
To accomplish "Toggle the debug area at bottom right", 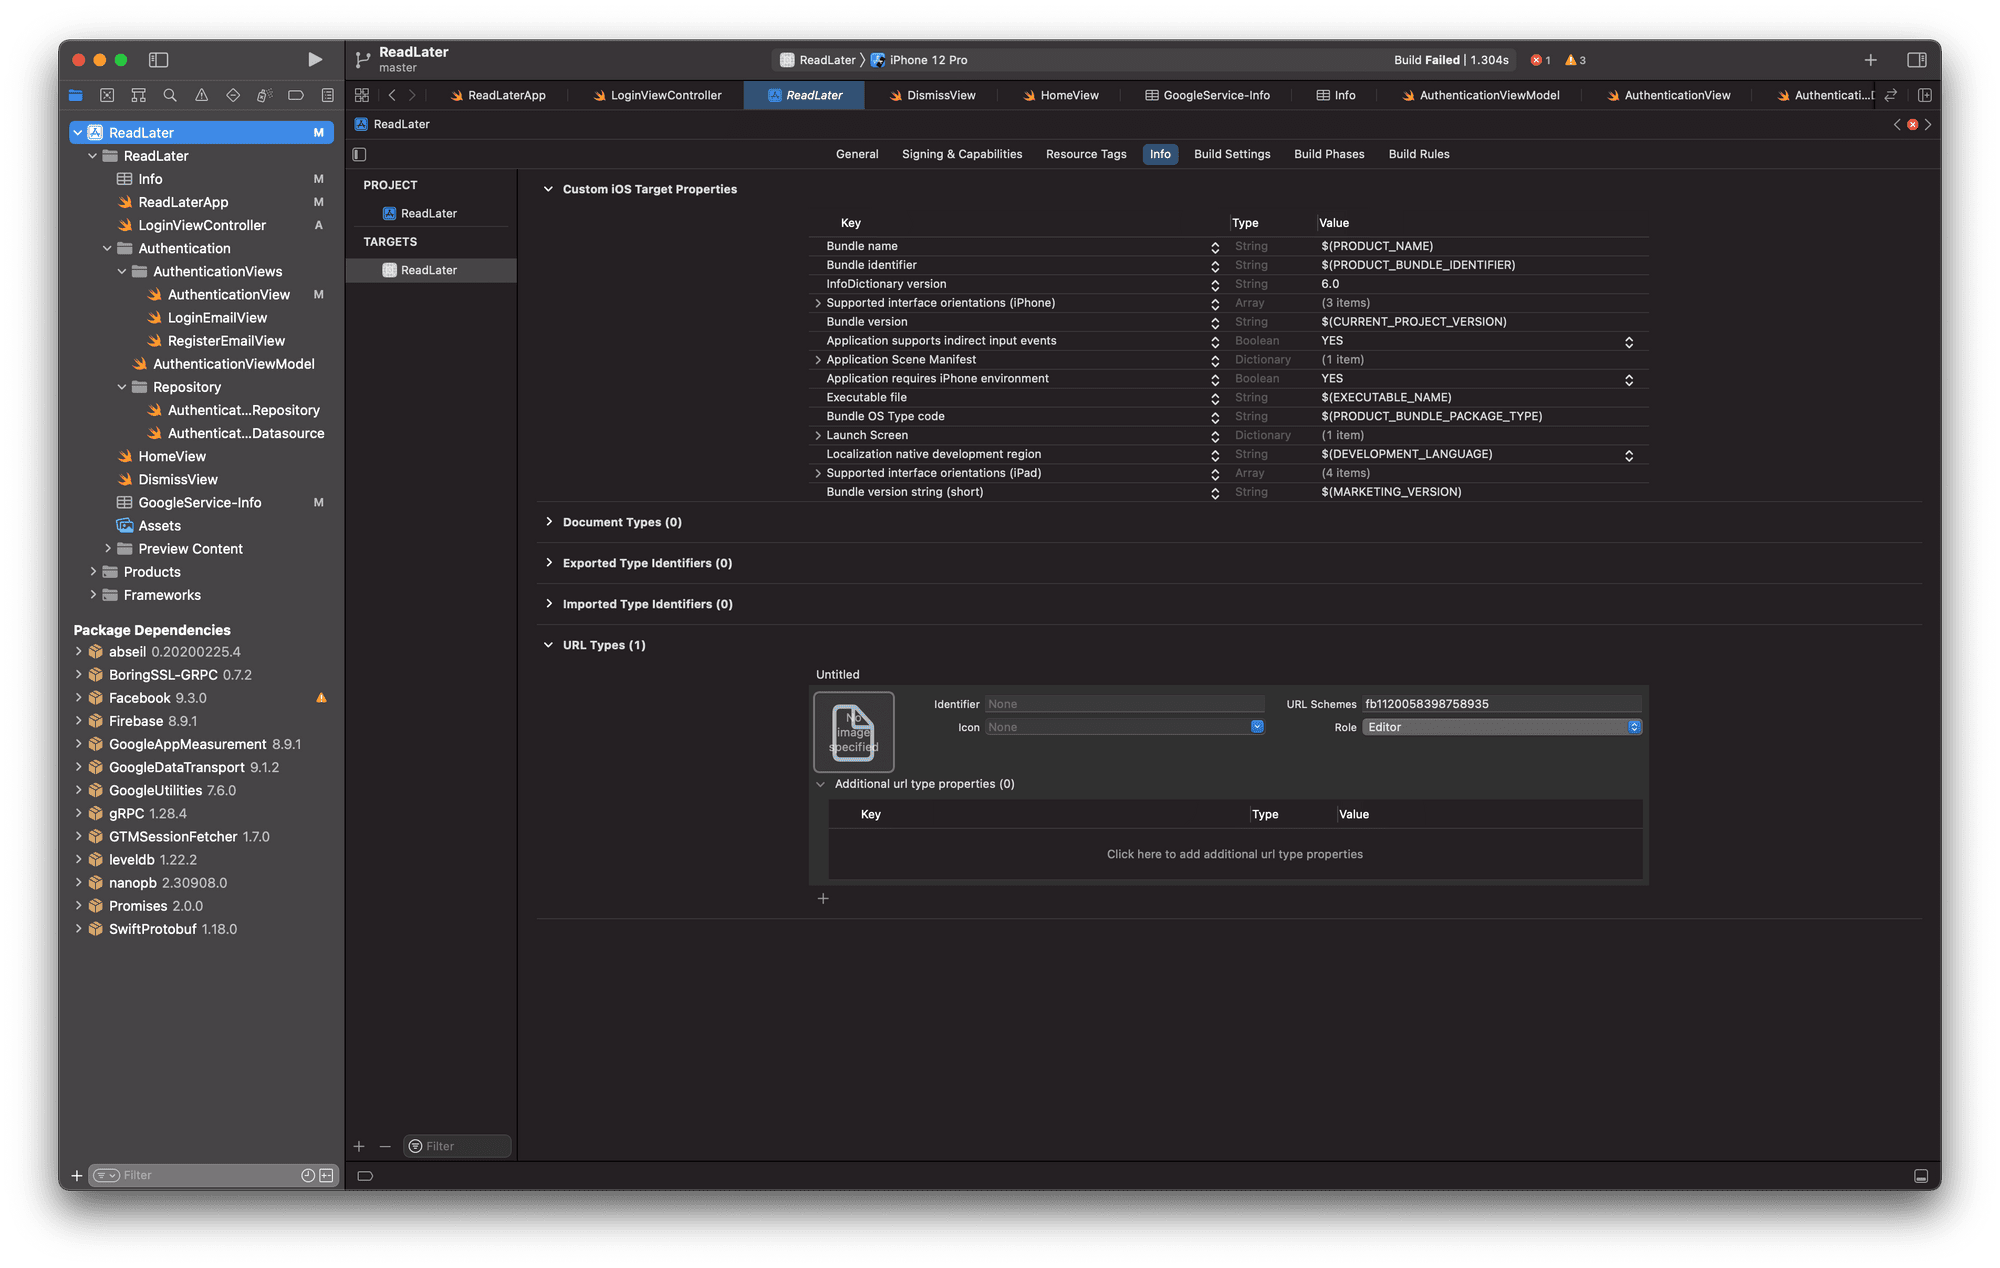I will click(1921, 1176).
